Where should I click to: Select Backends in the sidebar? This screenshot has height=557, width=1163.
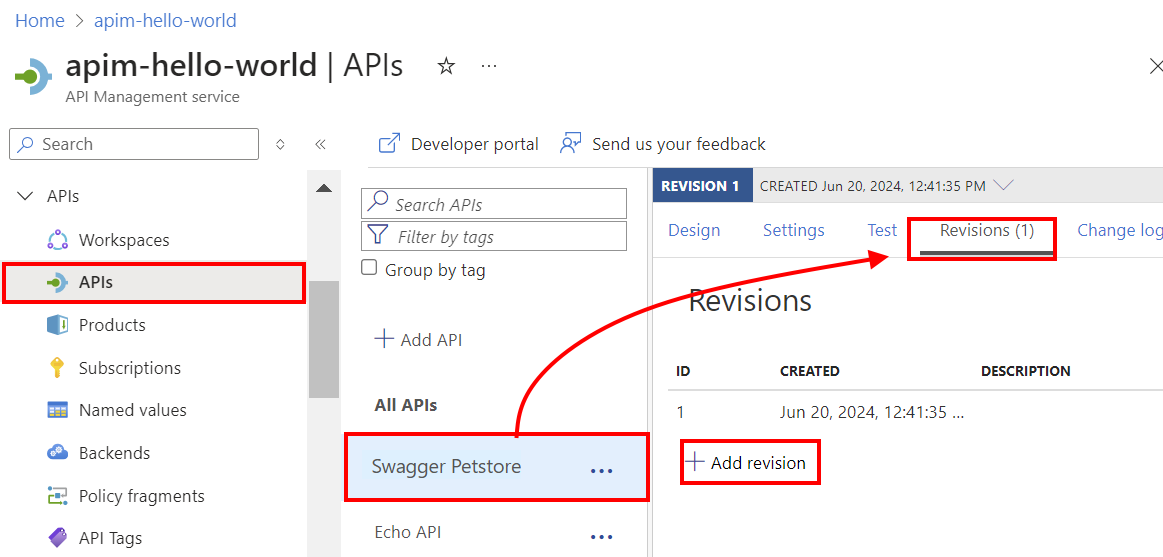[115, 452]
